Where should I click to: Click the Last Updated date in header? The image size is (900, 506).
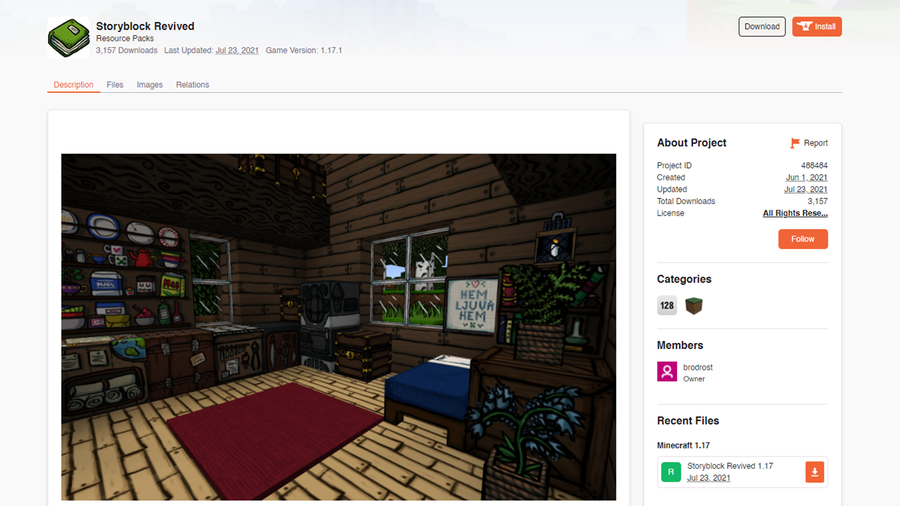click(236, 50)
